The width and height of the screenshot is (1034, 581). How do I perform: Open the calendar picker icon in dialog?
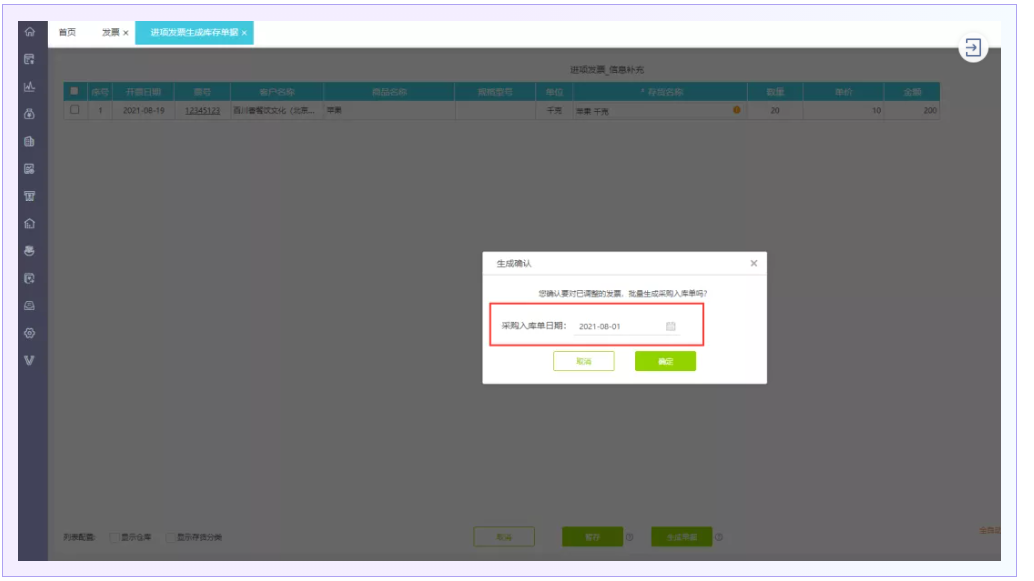point(670,326)
